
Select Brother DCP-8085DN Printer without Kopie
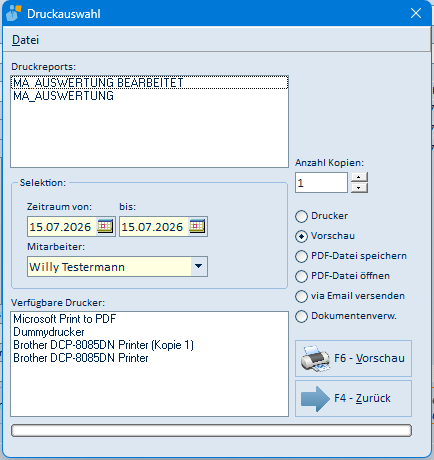[149, 358]
